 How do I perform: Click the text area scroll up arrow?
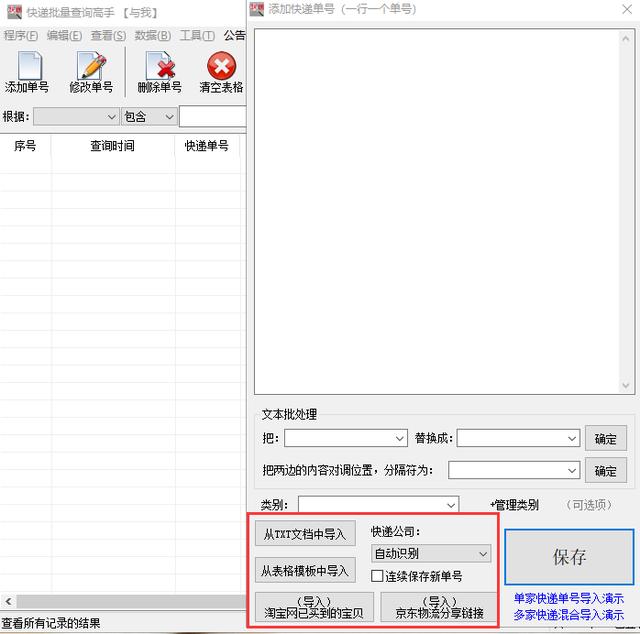[626, 39]
